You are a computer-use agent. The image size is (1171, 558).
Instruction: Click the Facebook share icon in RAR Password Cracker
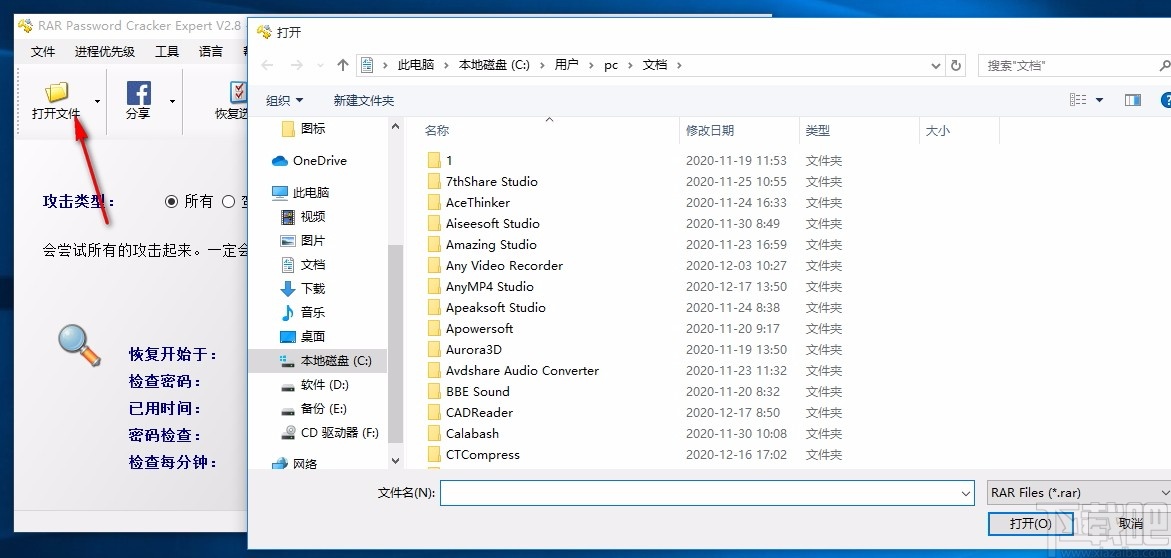pyautogui.click(x=138, y=93)
